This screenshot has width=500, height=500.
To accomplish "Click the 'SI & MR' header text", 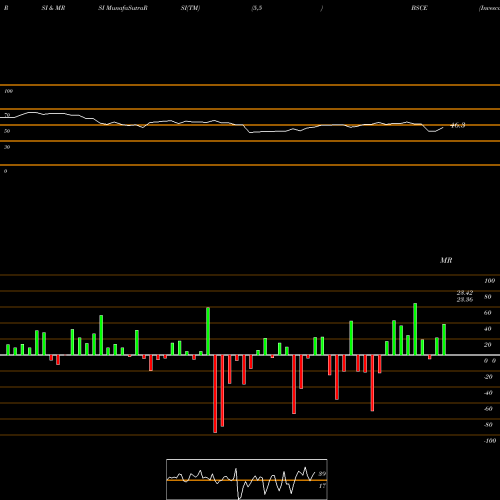I will point(53,8).
